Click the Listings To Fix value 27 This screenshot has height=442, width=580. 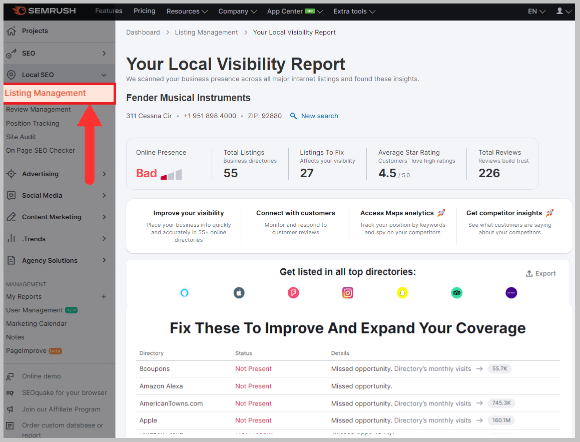tap(307, 173)
